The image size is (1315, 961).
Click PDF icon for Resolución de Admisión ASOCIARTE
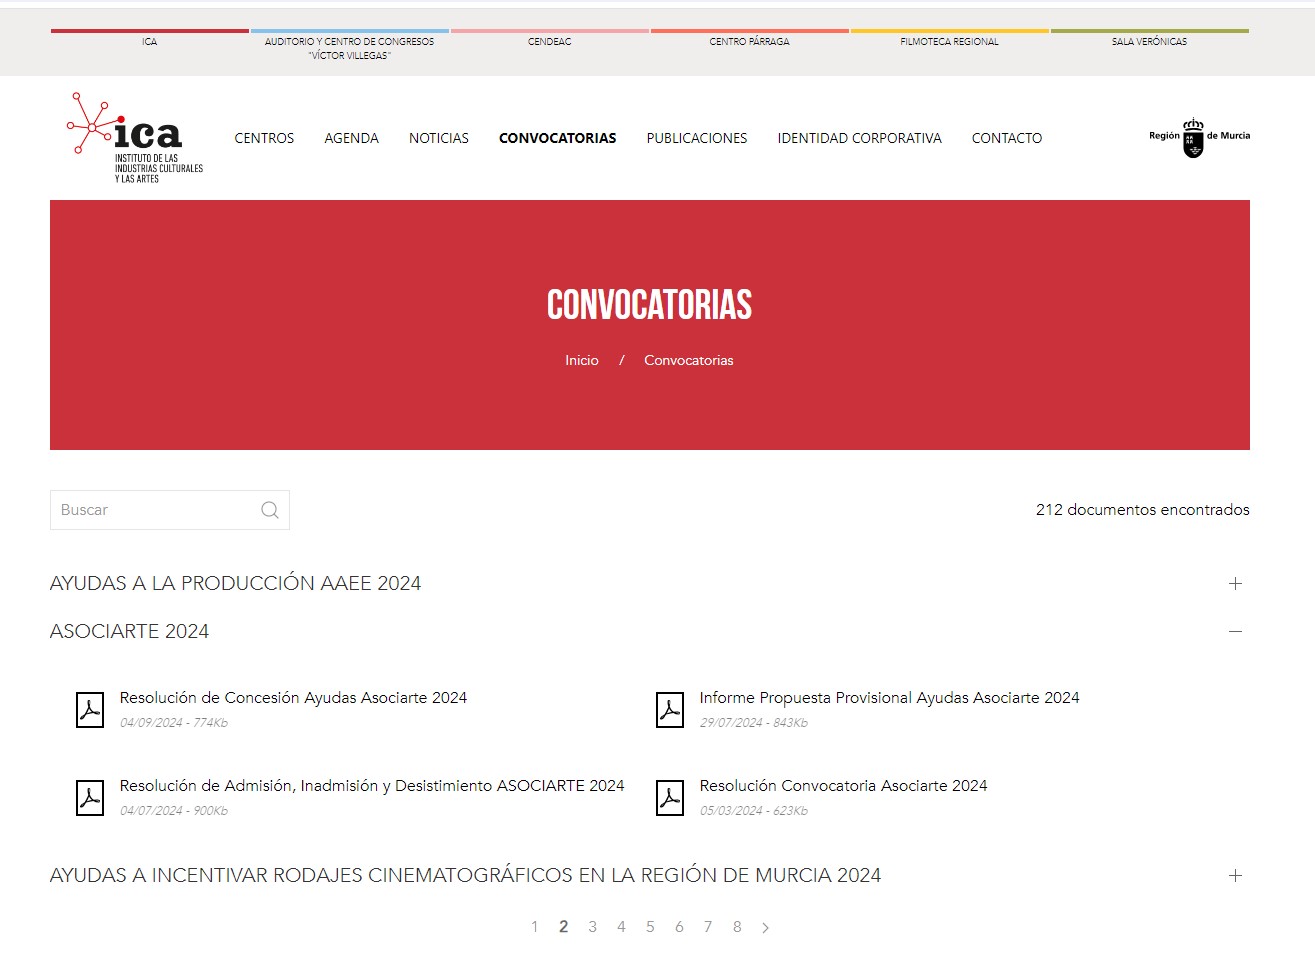pyautogui.click(x=90, y=798)
